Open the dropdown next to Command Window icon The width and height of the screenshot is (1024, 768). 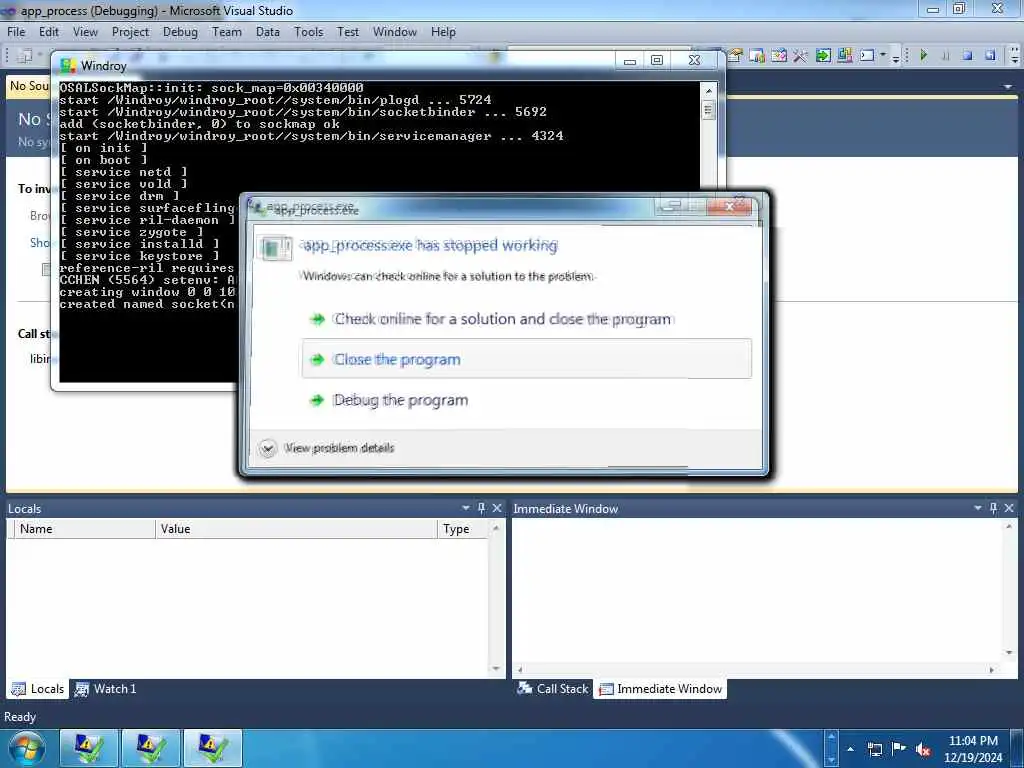point(882,56)
